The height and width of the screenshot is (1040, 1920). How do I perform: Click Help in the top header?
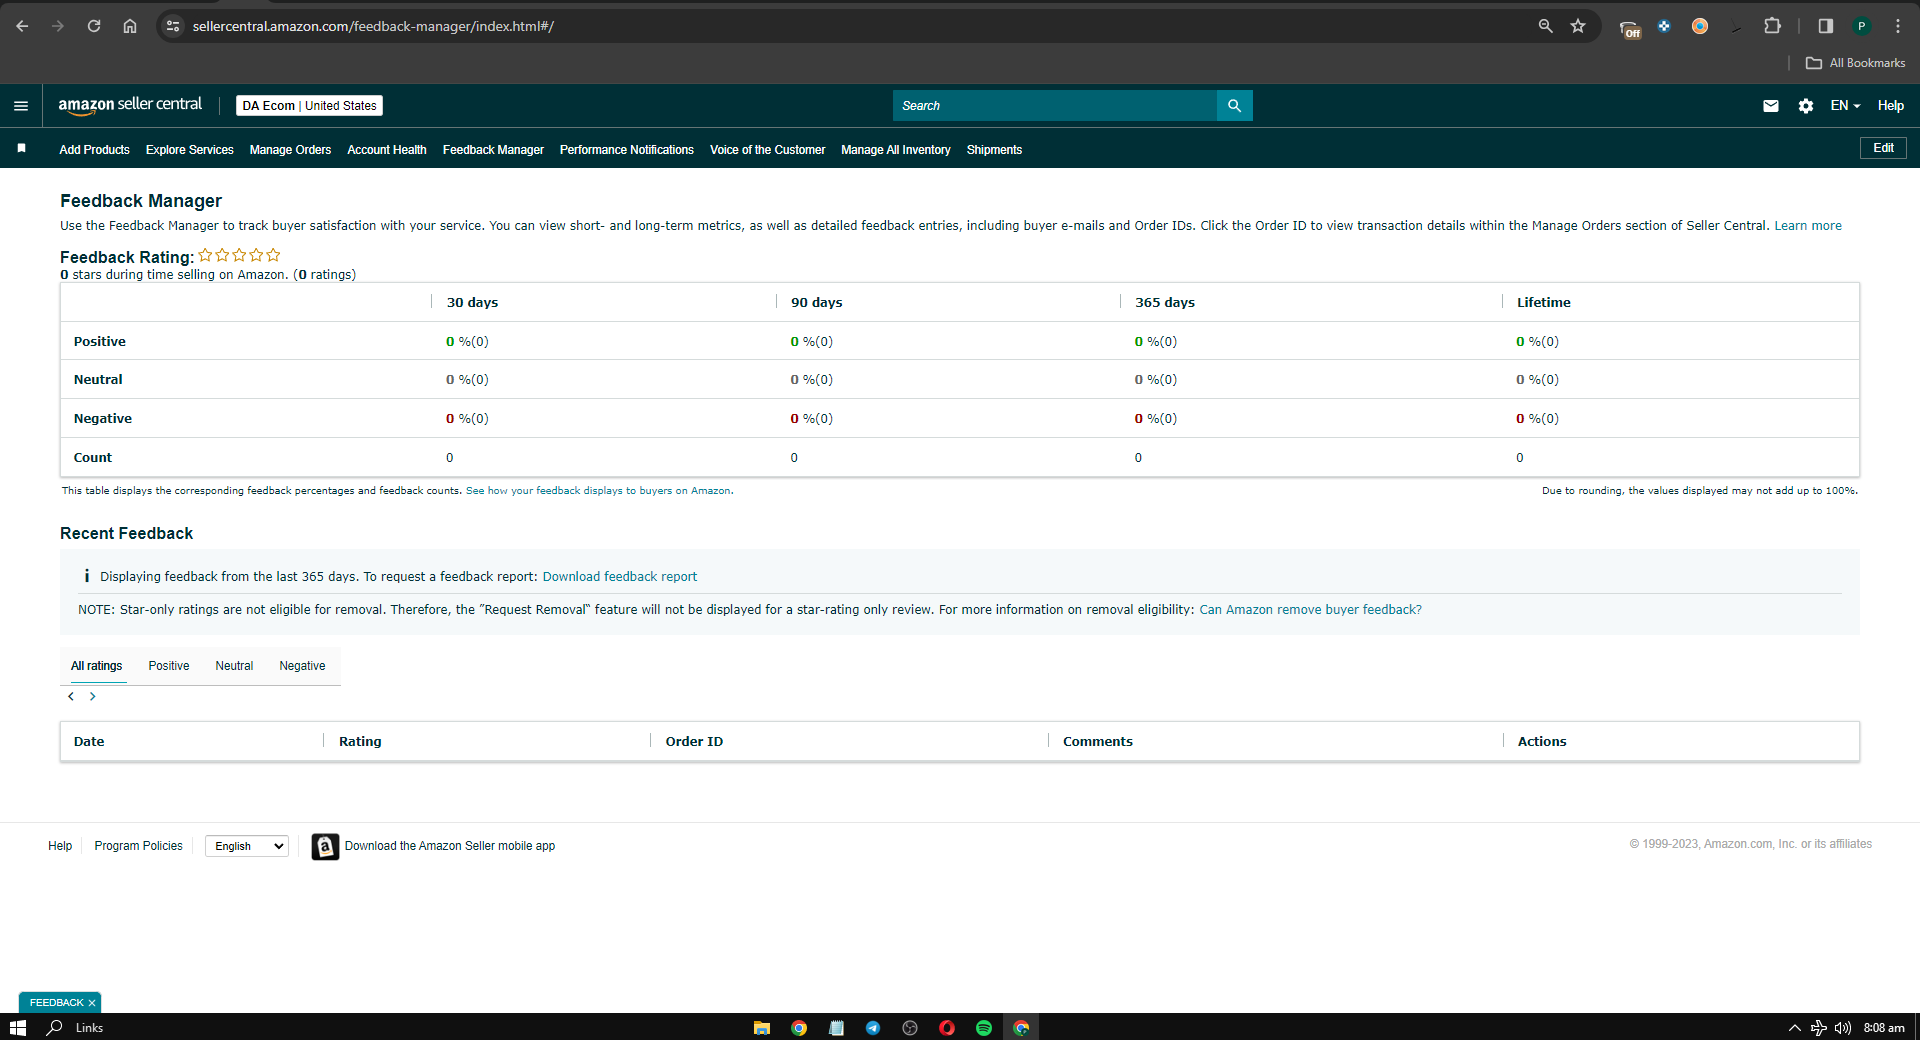1890,106
